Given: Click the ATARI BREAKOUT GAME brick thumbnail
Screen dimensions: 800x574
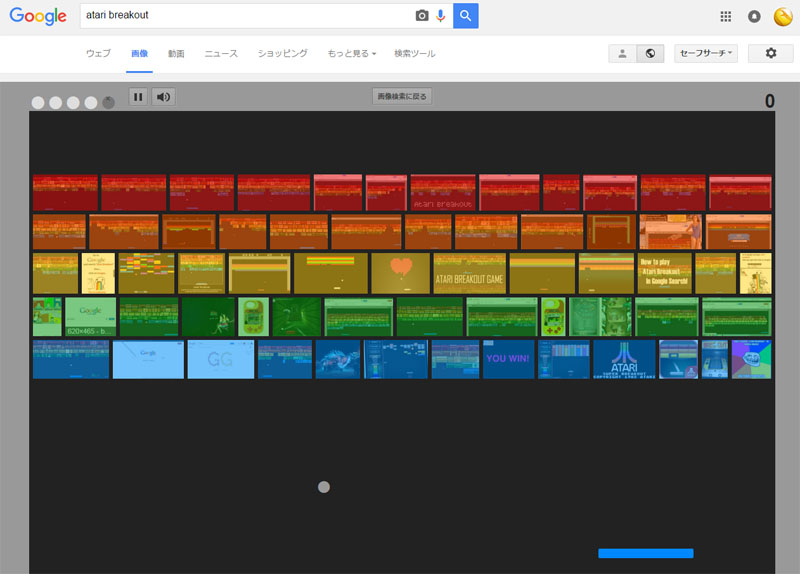Looking at the screenshot, I should coord(469,273).
